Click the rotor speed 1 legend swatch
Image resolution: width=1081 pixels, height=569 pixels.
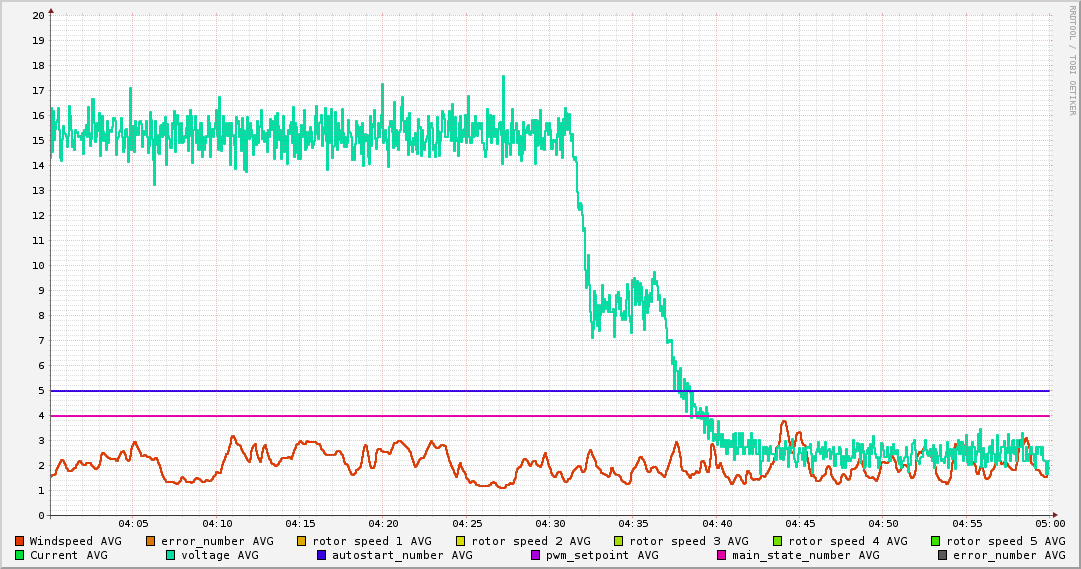(301, 541)
